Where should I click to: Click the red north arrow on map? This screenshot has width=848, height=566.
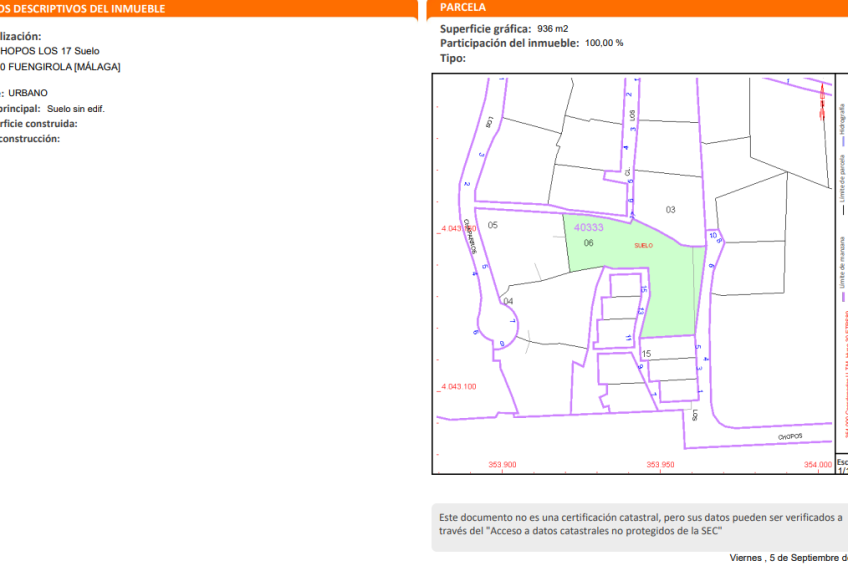click(822, 98)
